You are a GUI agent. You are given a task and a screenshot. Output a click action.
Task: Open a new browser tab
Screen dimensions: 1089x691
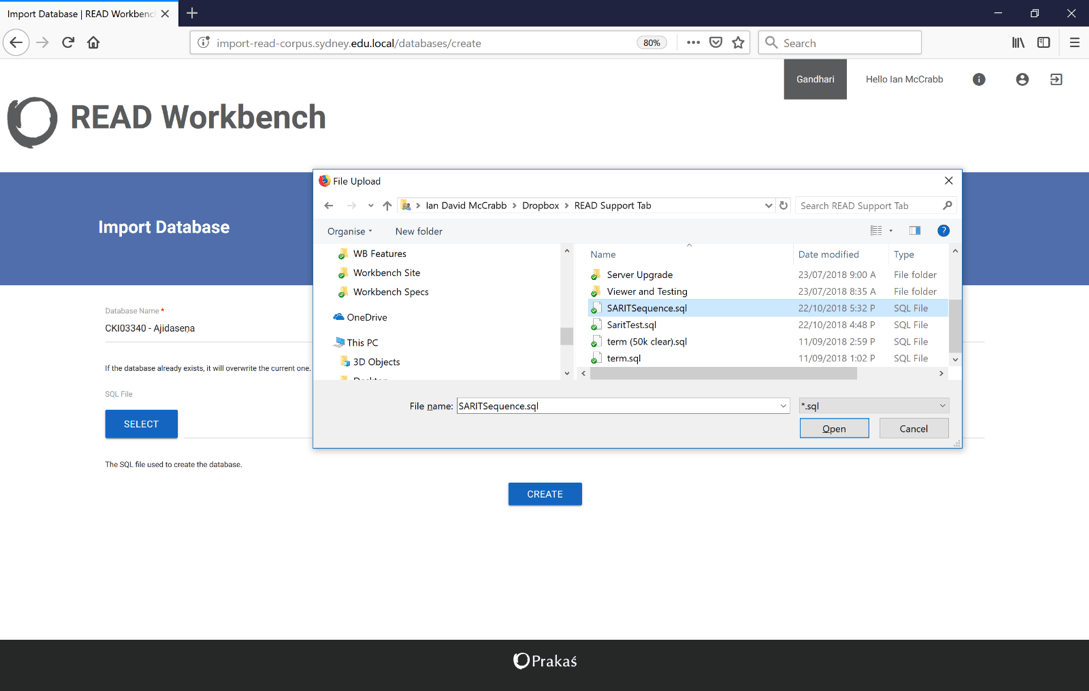click(192, 13)
